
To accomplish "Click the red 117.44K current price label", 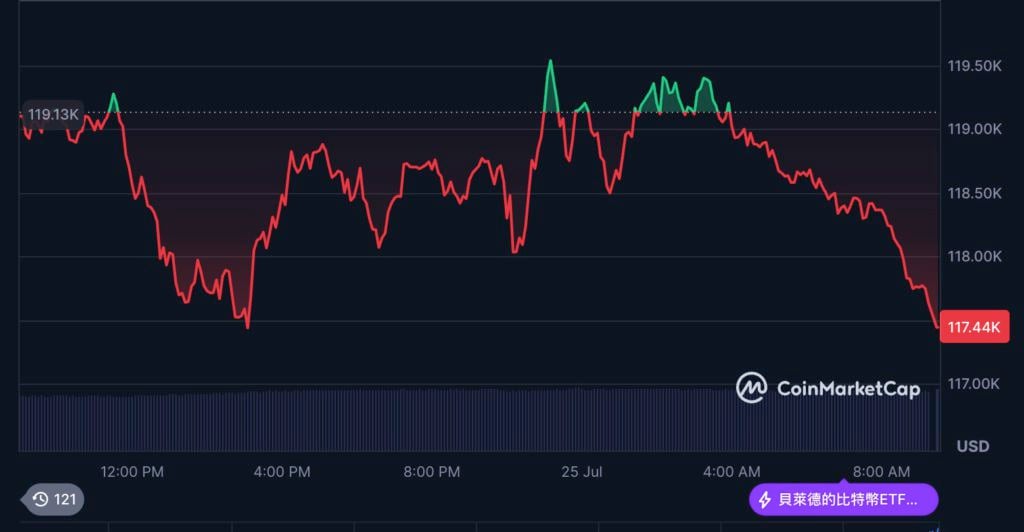I will tap(975, 326).
